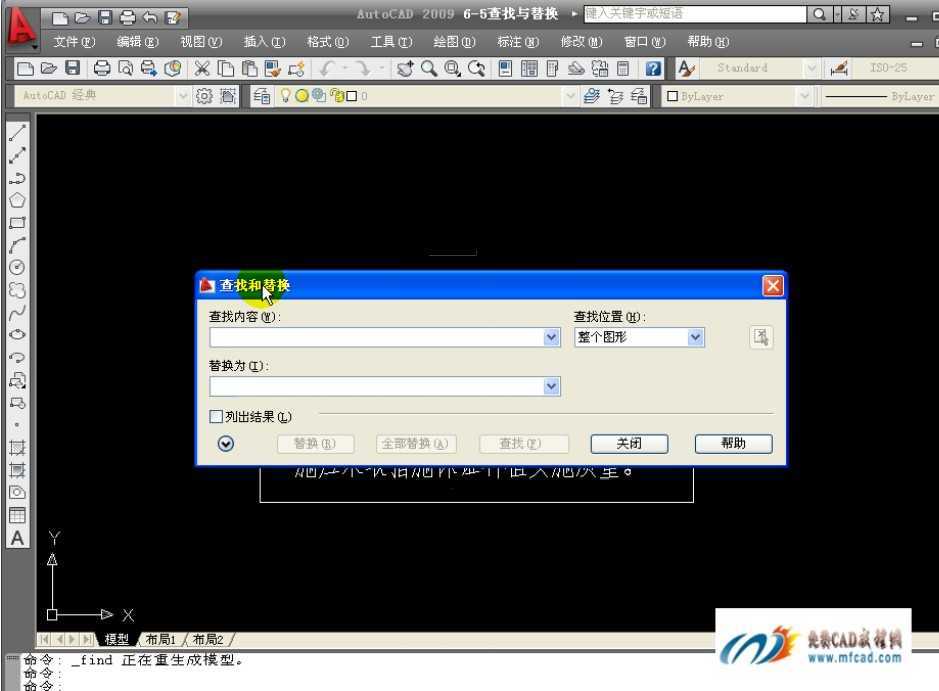Image resolution: width=939 pixels, height=691 pixels.
Task: Select the Polyline tool
Action: click(x=17, y=178)
